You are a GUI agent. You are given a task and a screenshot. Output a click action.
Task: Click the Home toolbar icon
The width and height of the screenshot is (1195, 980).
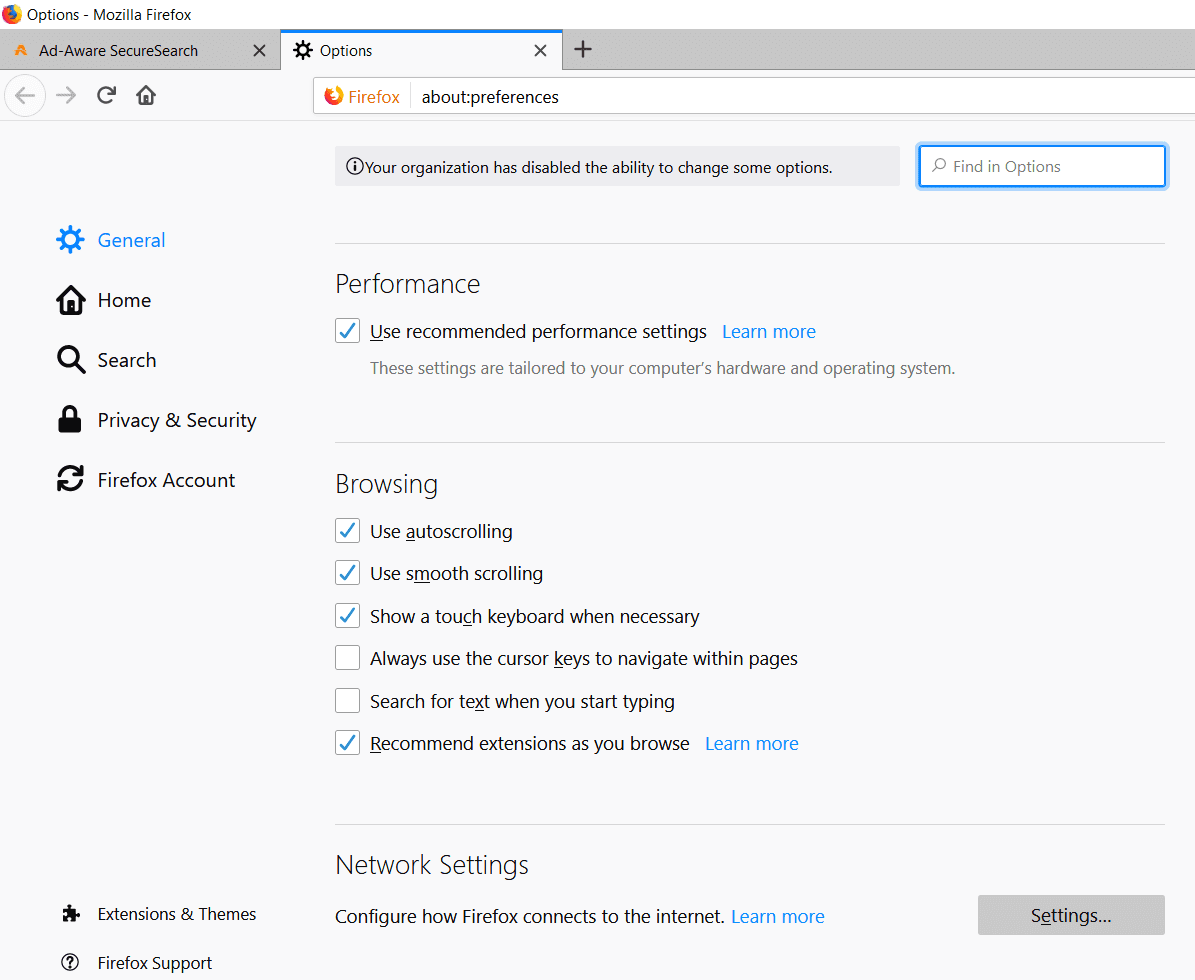pyautogui.click(x=146, y=96)
